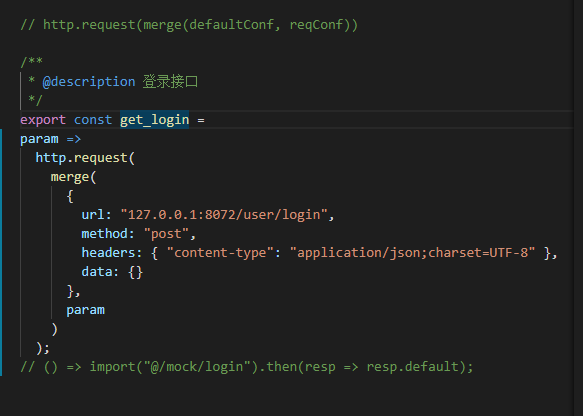Click the 登录接口 comment text
Viewport: 583px width, 416px height.
click(170, 82)
